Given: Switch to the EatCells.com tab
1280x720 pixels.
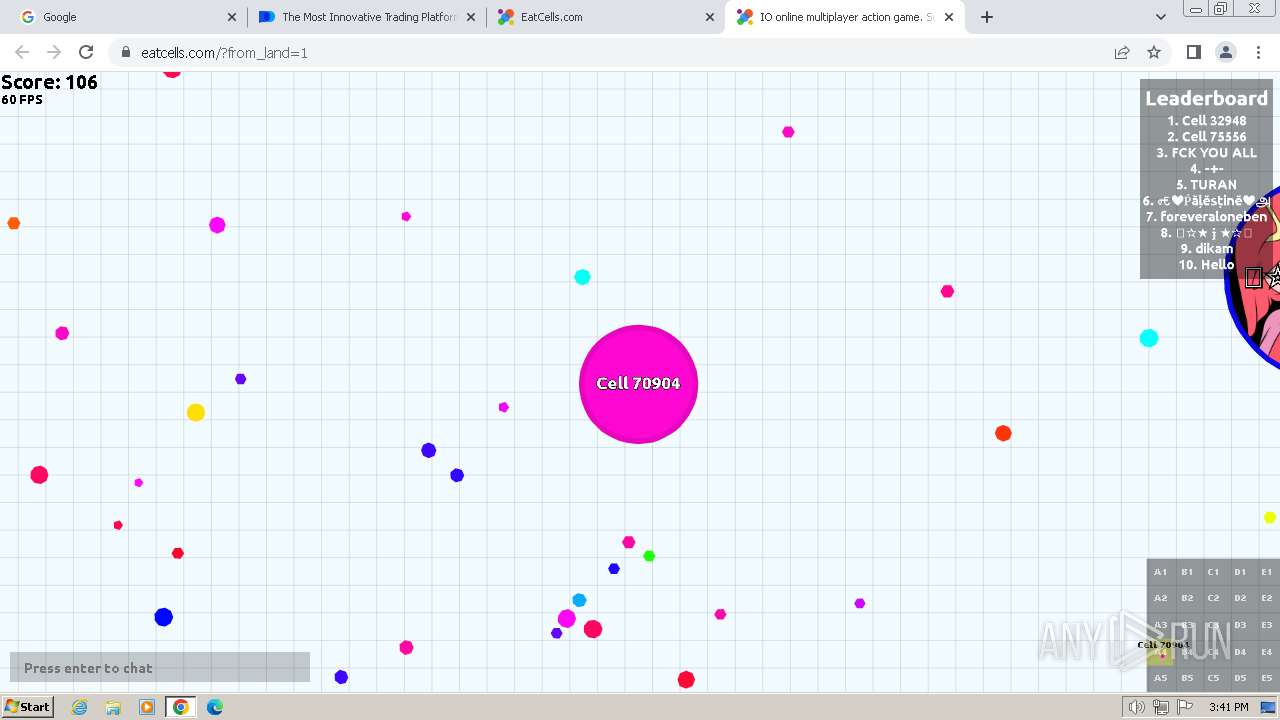Looking at the screenshot, I should pos(605,17).
